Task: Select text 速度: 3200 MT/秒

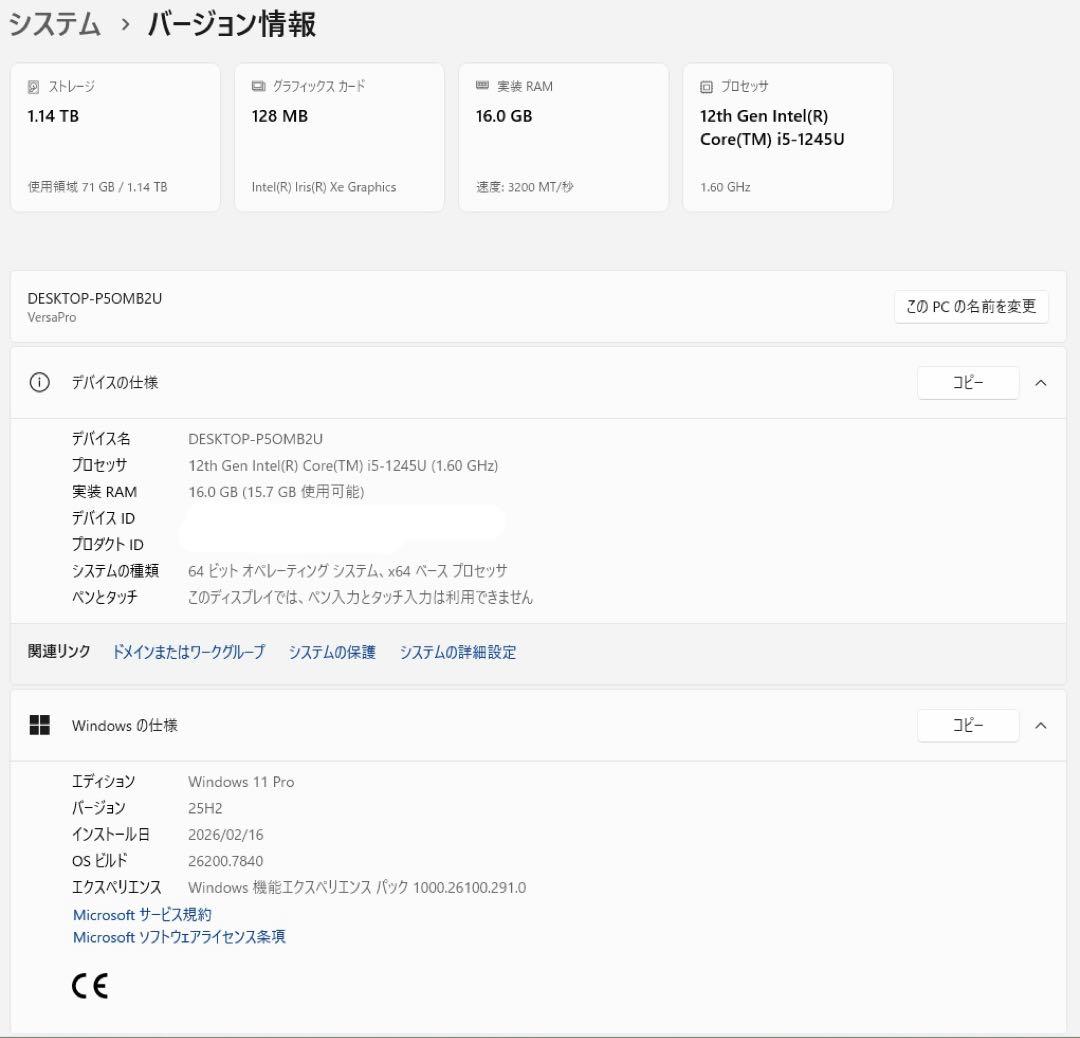Action: [x=524, y=187]
